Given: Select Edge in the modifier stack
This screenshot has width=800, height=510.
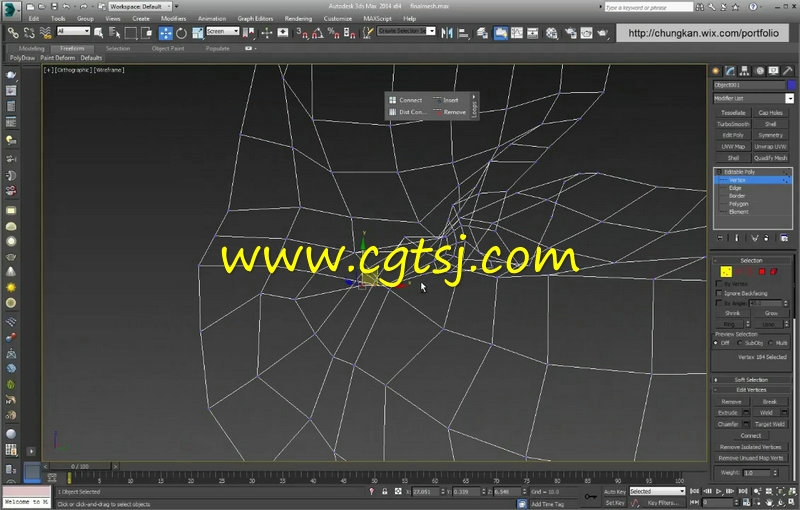Looking at the screenshot, I should (x=734, y=187).
